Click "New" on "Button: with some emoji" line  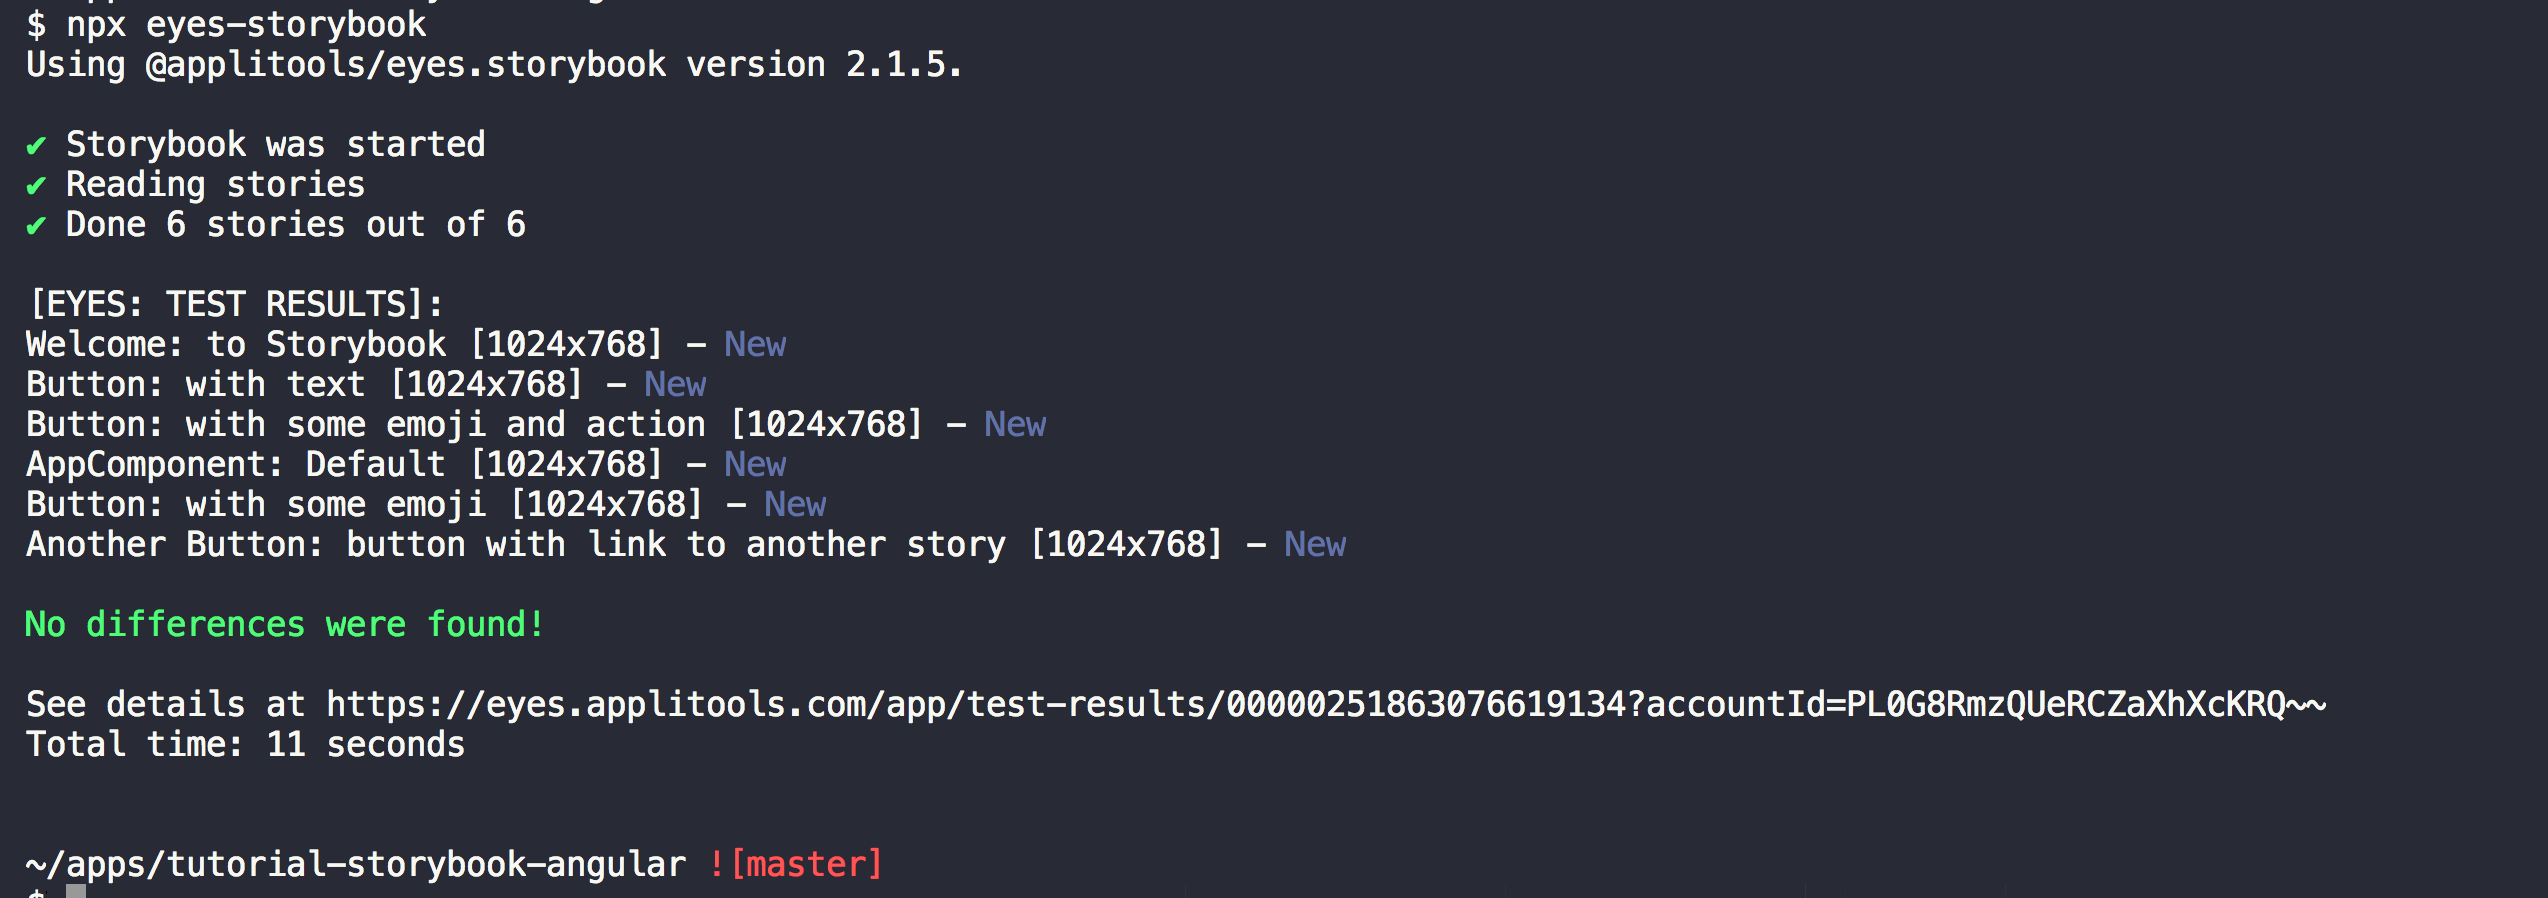coord(795,505)
